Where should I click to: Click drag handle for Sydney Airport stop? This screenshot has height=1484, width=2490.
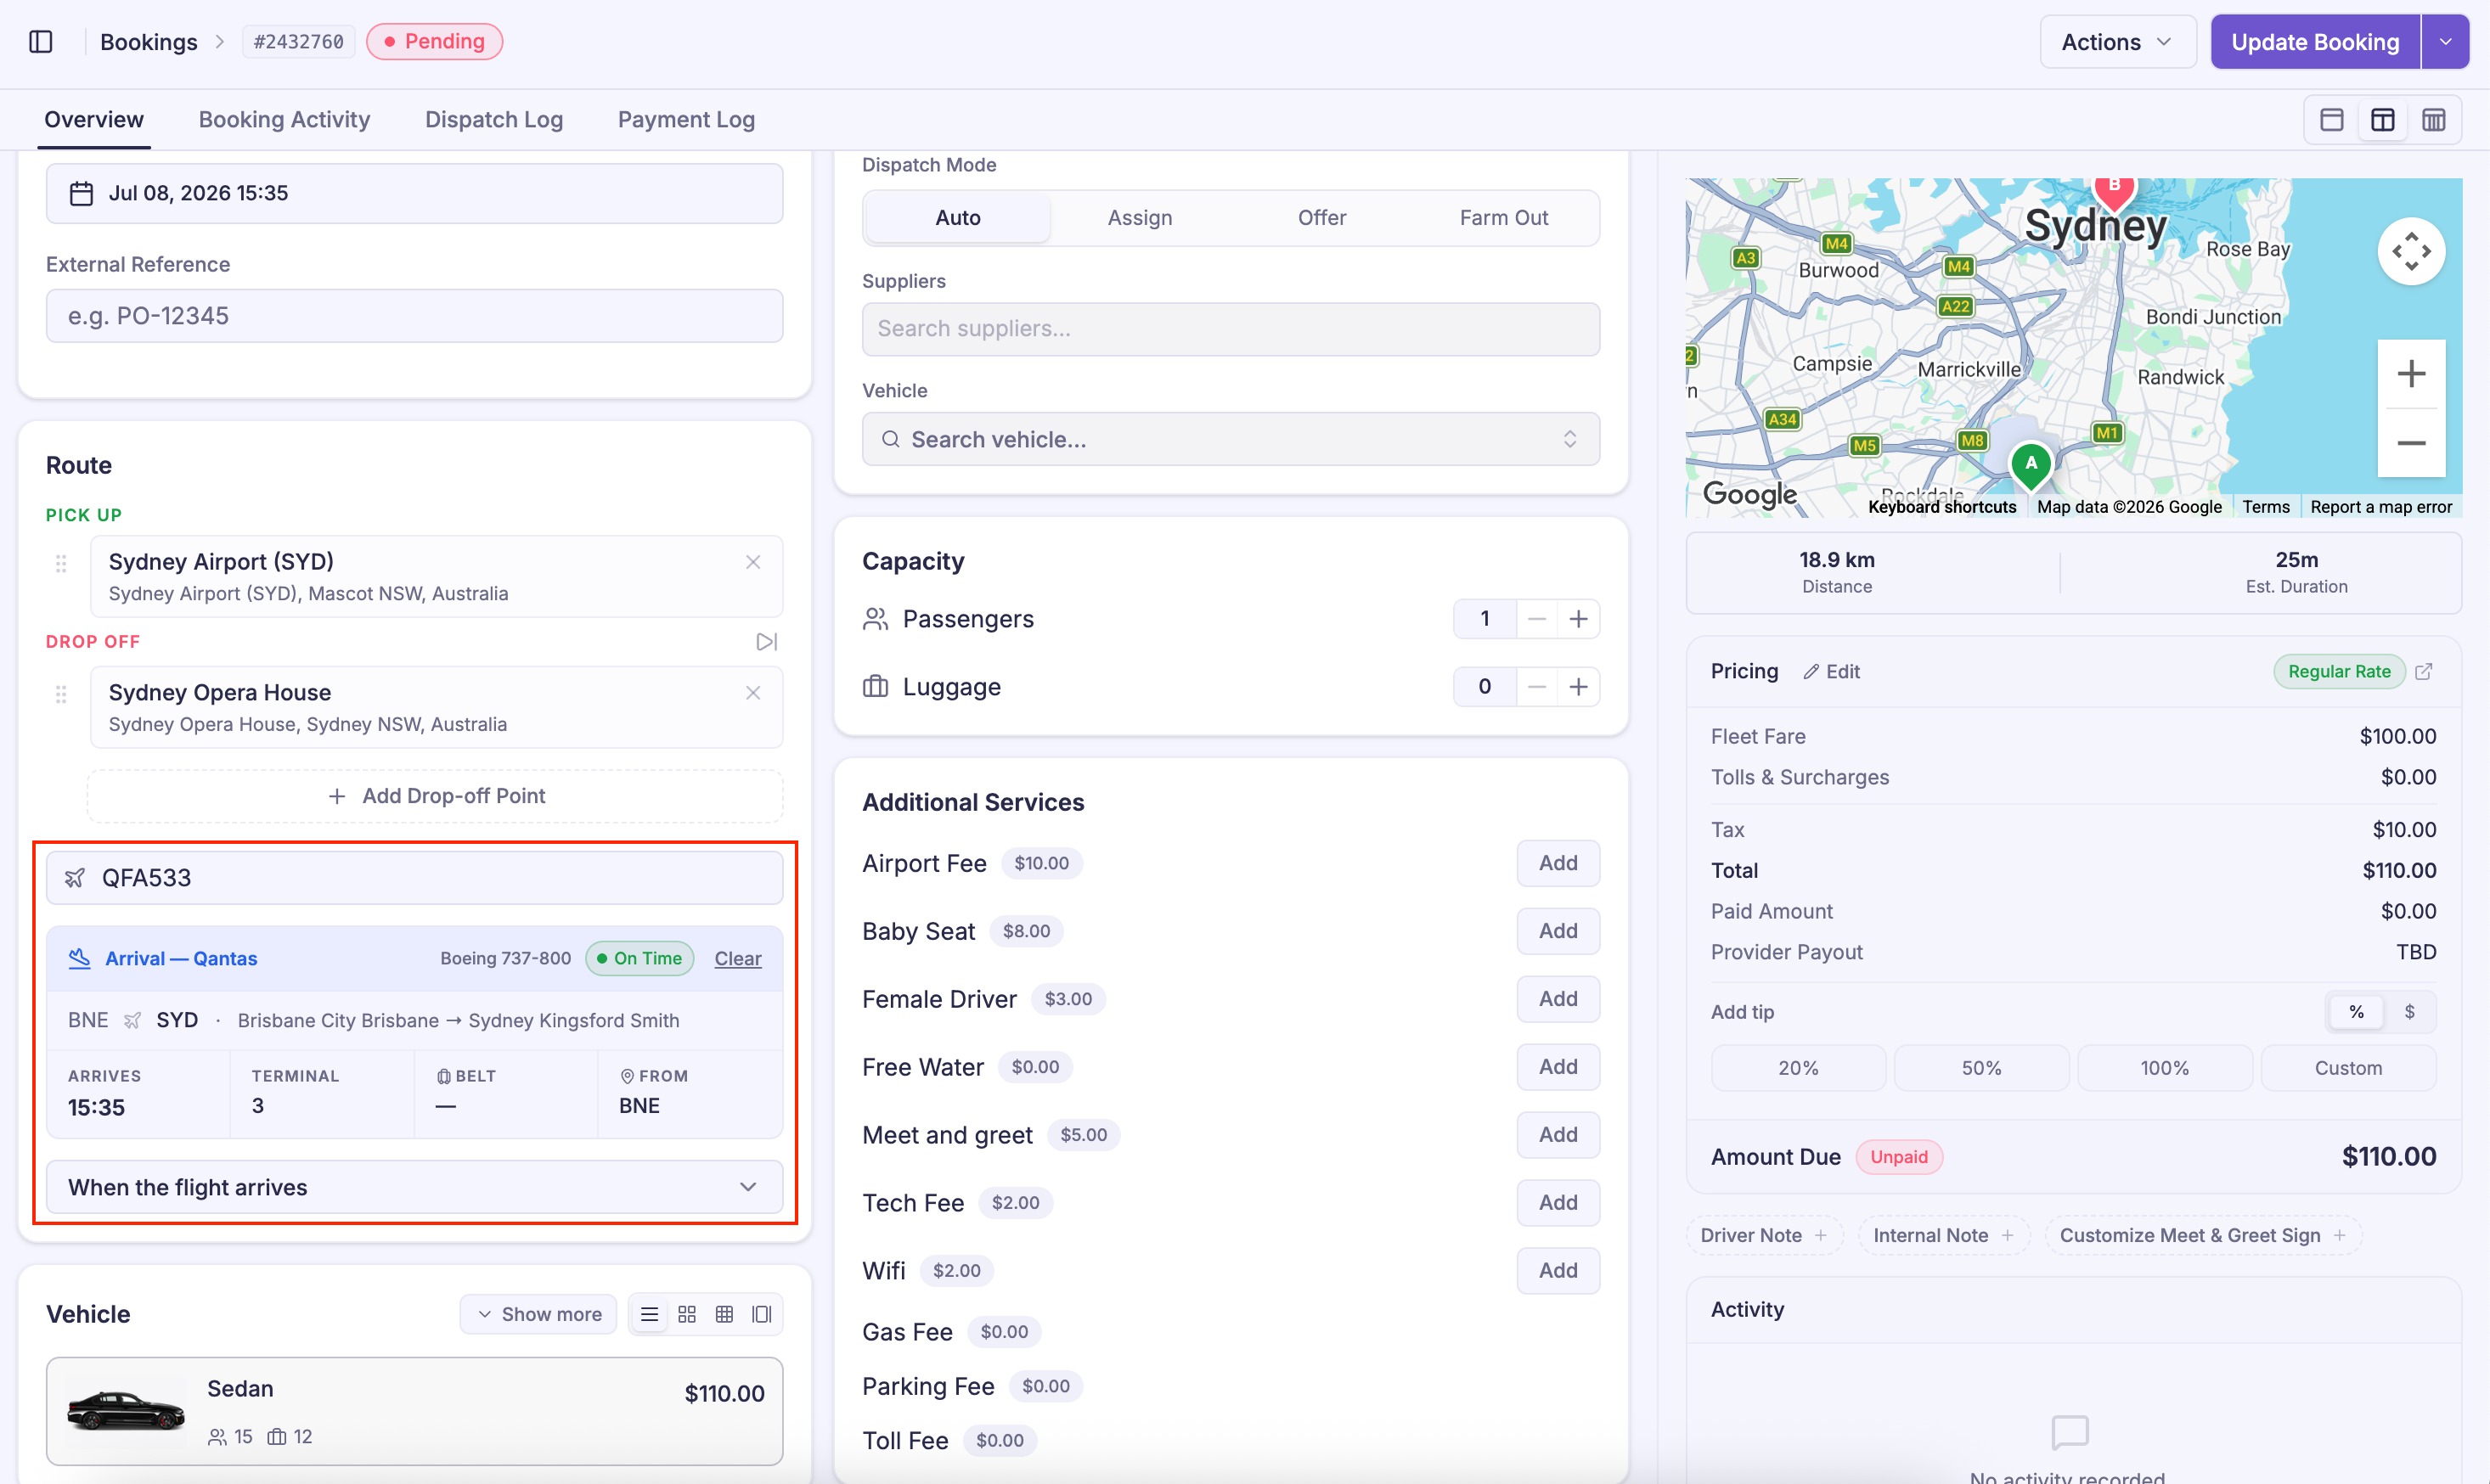[61, 564]
